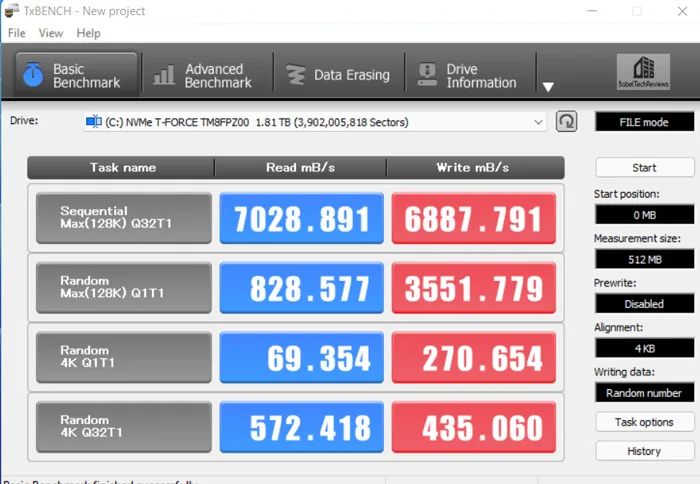Viewport: 700px width, 484px height.
Task: Click the 435.060 write result
Action: pyautogui.click(x=474, y=427)
